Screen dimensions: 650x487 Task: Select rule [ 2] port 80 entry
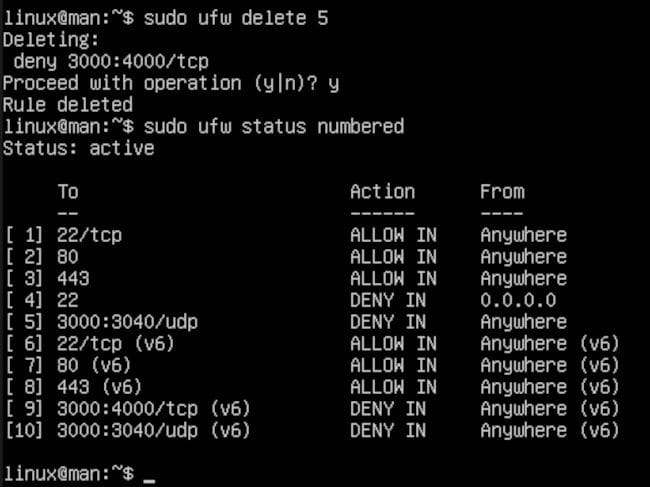tap(286, 257)
